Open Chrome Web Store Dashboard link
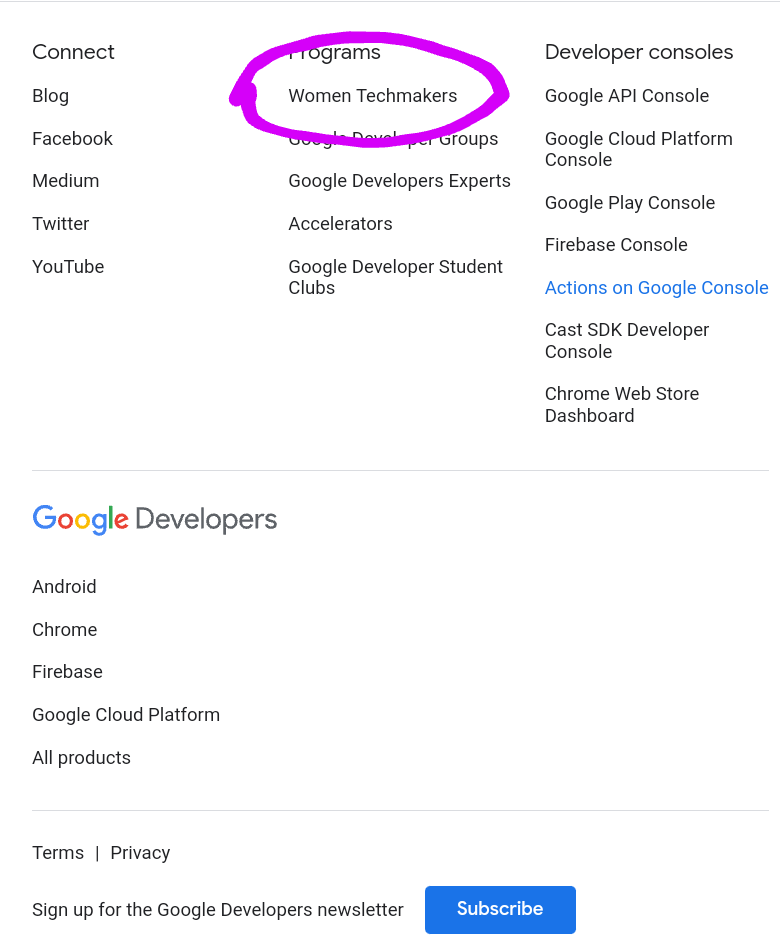Image resolution: width=780 pixels, height=945 pixels. 622,404
